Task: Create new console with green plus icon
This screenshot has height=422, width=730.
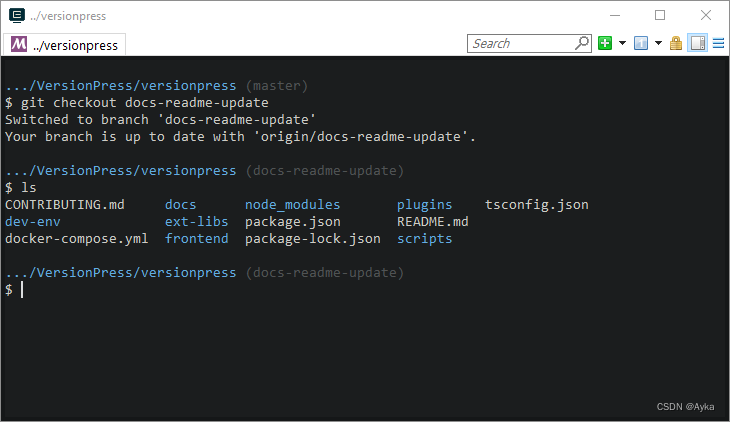Action: pos(605,43)
